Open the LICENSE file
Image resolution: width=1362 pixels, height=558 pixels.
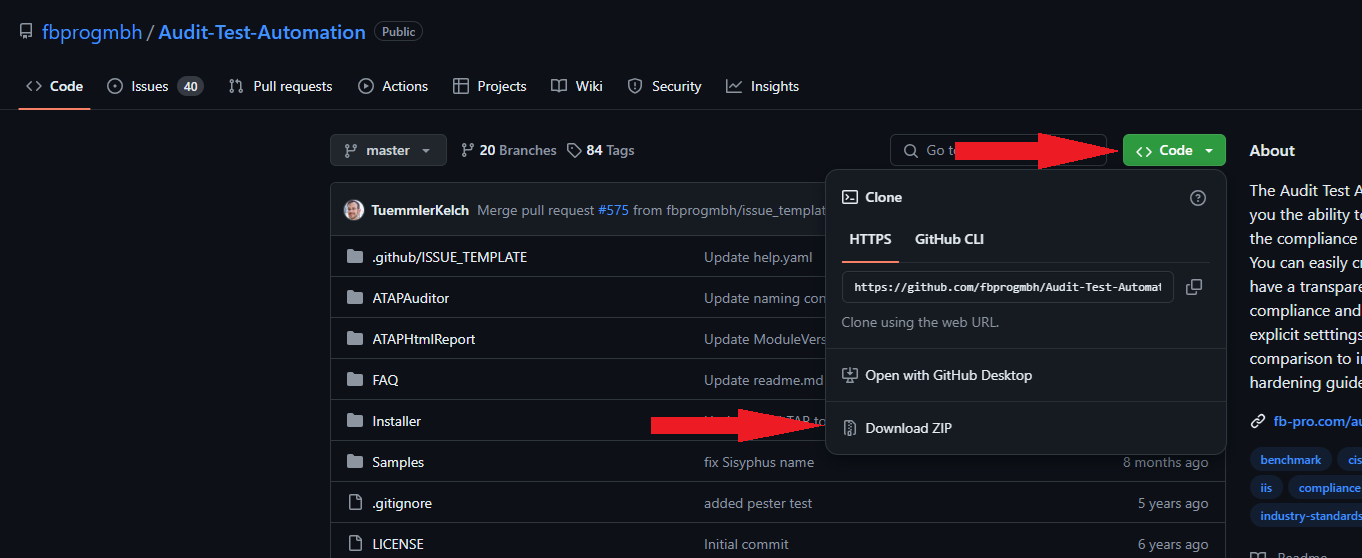pos(398,544)
